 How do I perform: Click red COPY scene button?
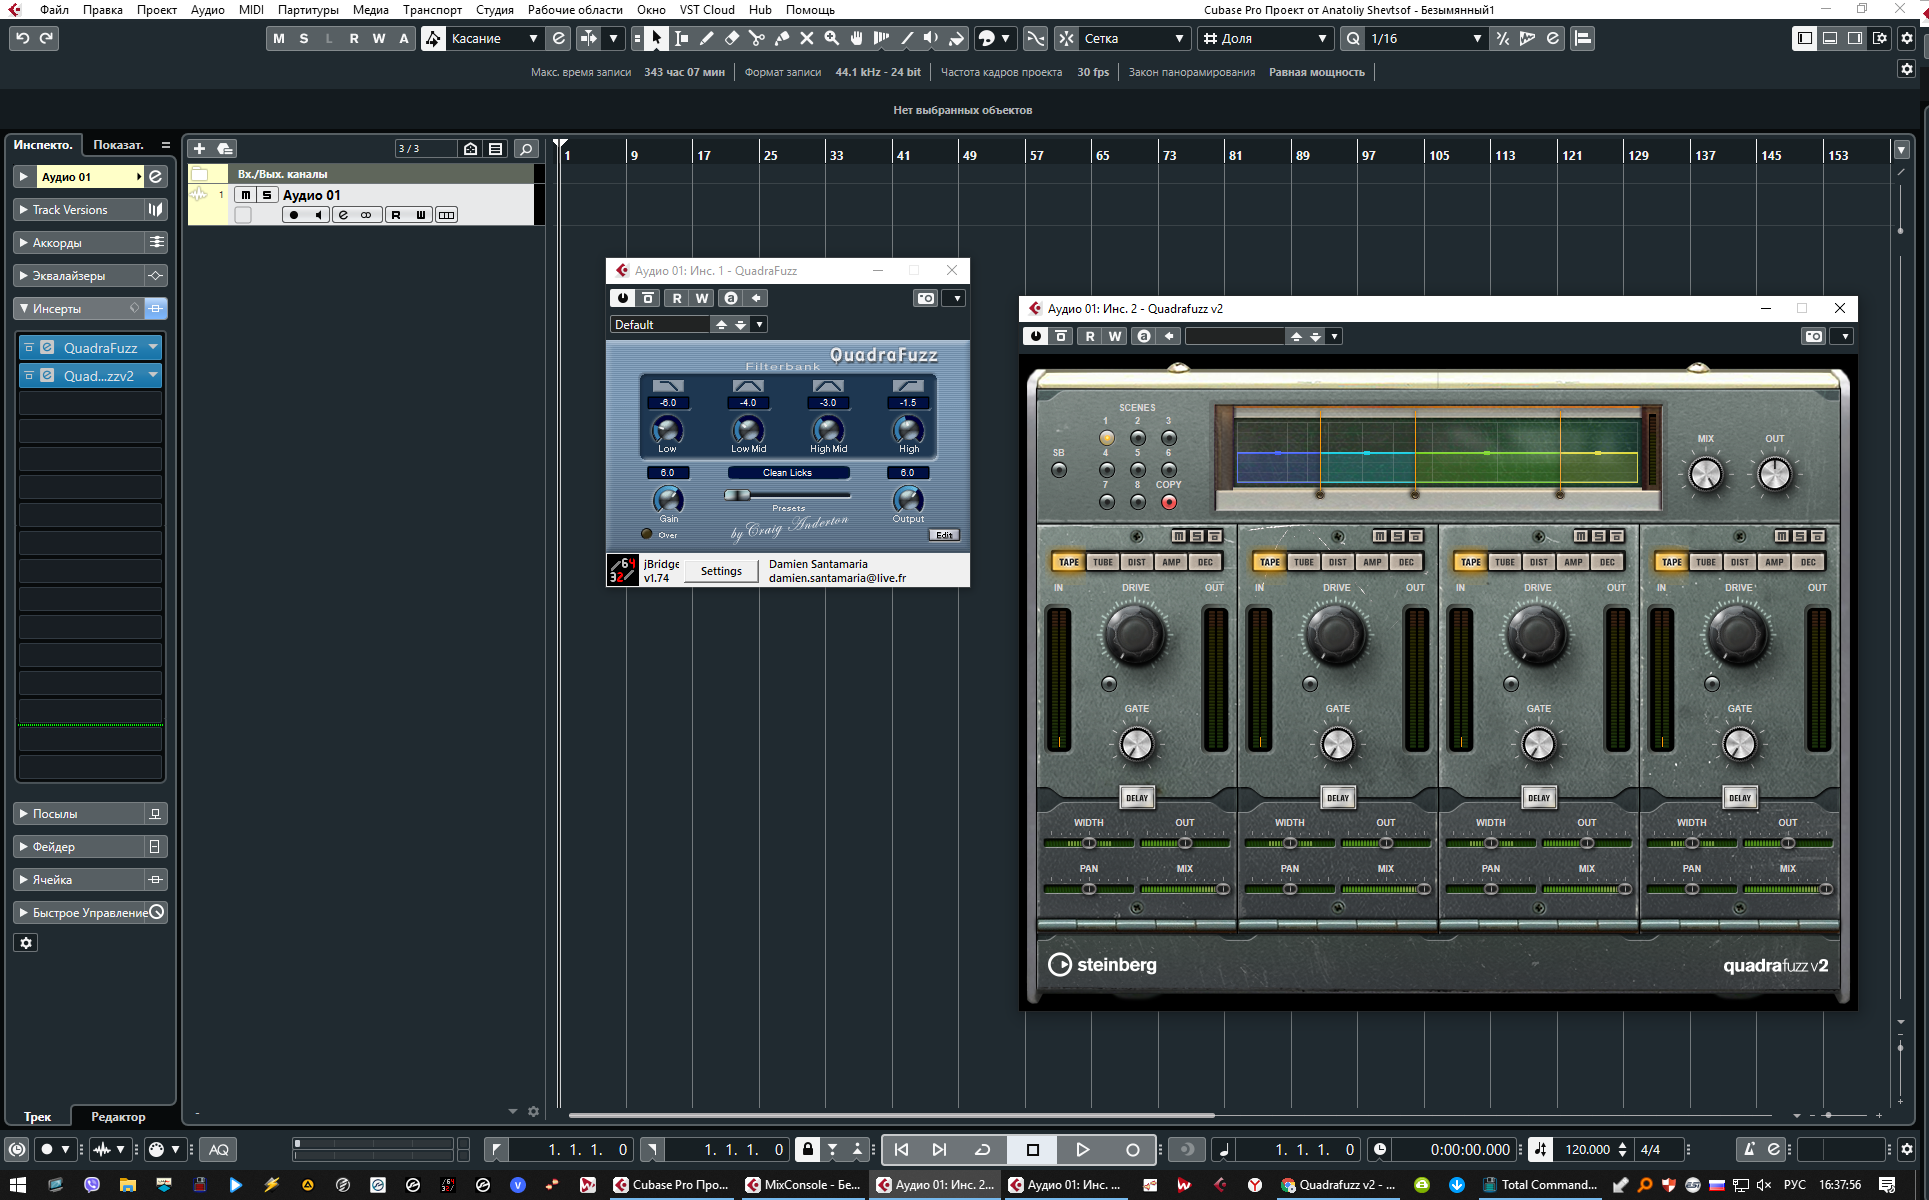[1168, 502]
